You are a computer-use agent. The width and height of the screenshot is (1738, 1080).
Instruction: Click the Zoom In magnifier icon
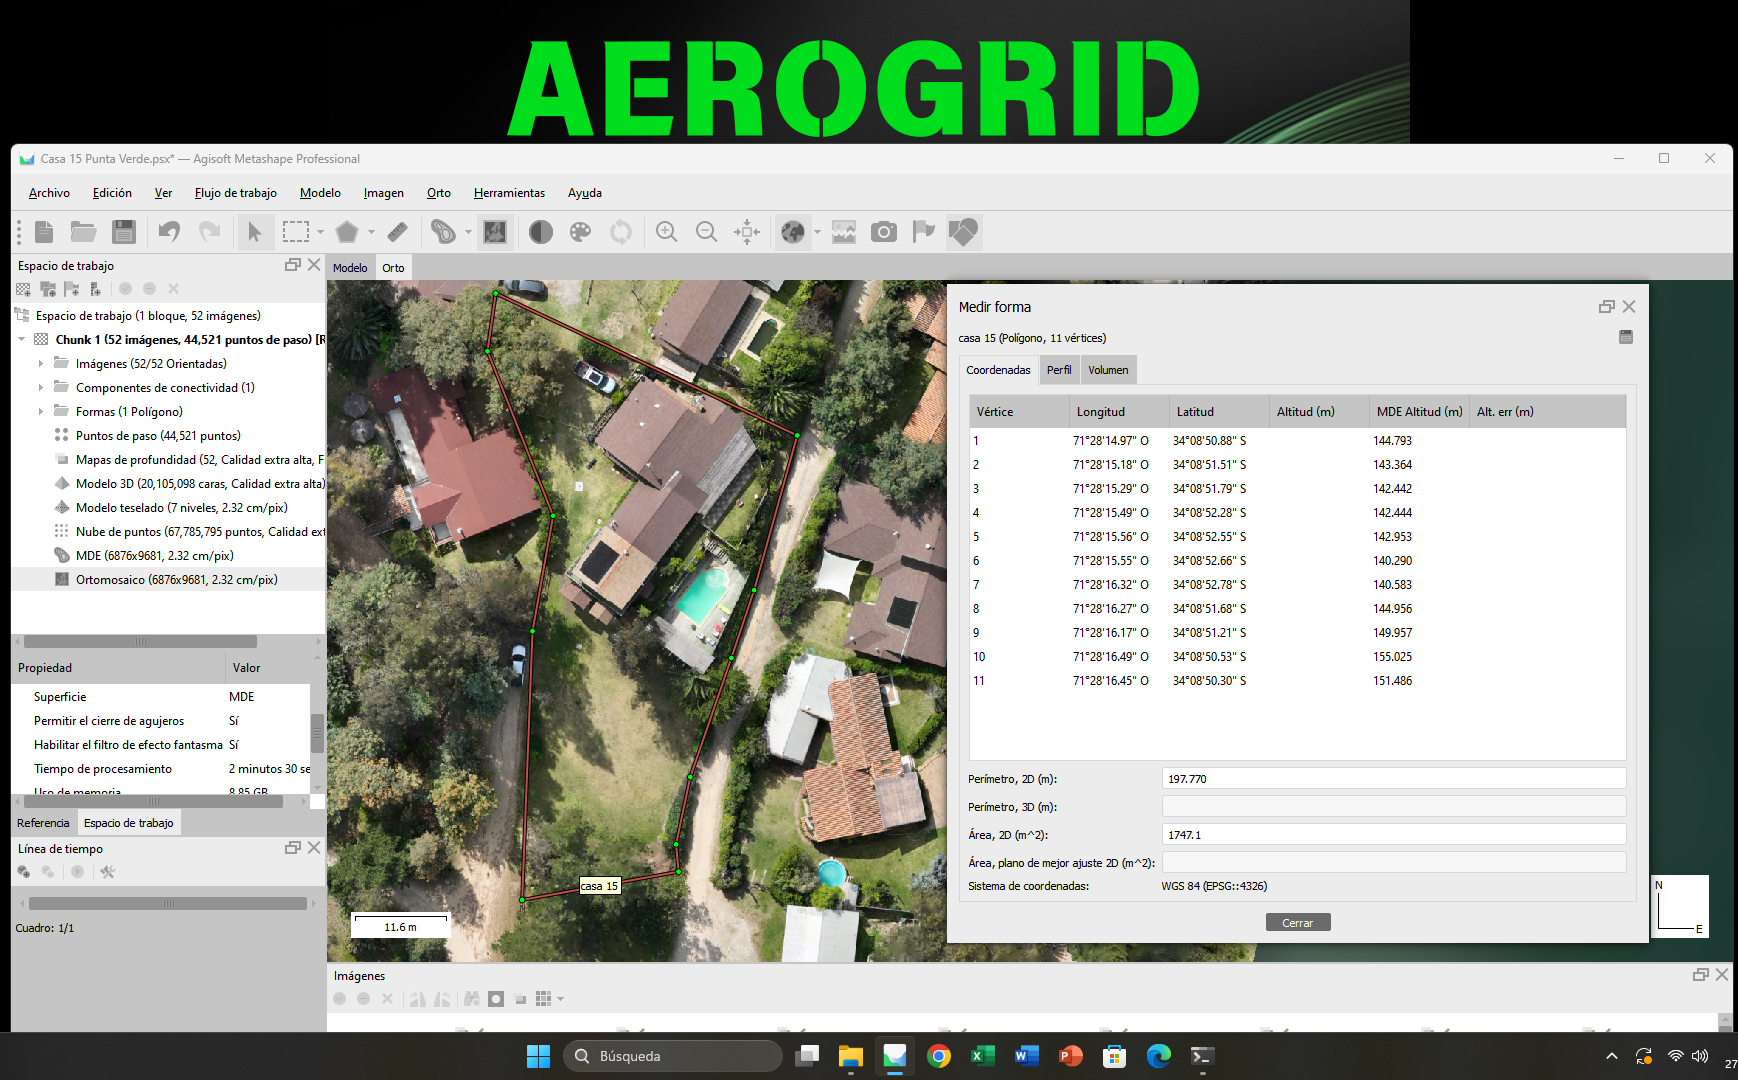[x=666, y=232]
